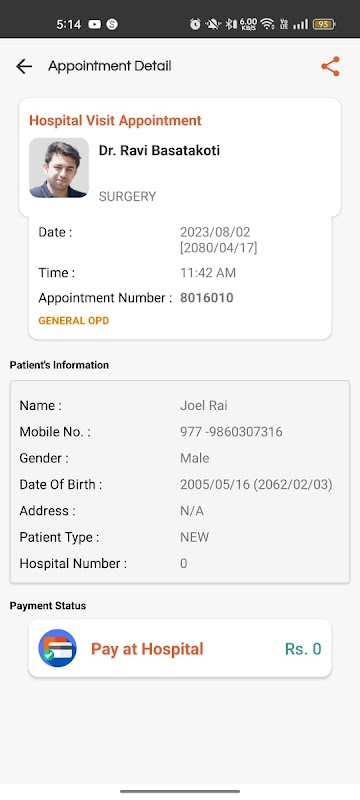Tap the back arrow icon
Image resolution: width=360 pixels, height=800 pixels.
[23, 66]
